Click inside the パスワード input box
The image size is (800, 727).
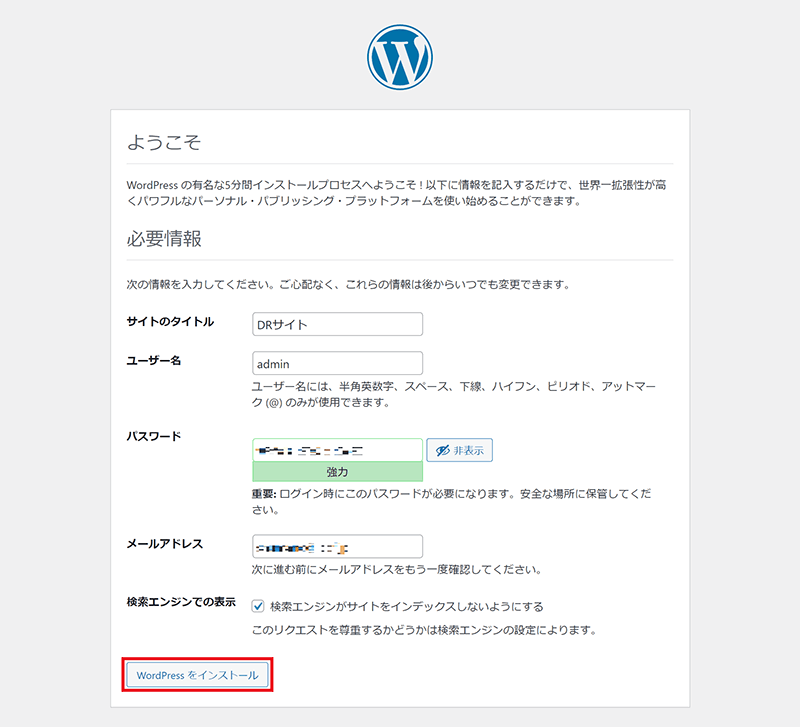click(337, 450)
